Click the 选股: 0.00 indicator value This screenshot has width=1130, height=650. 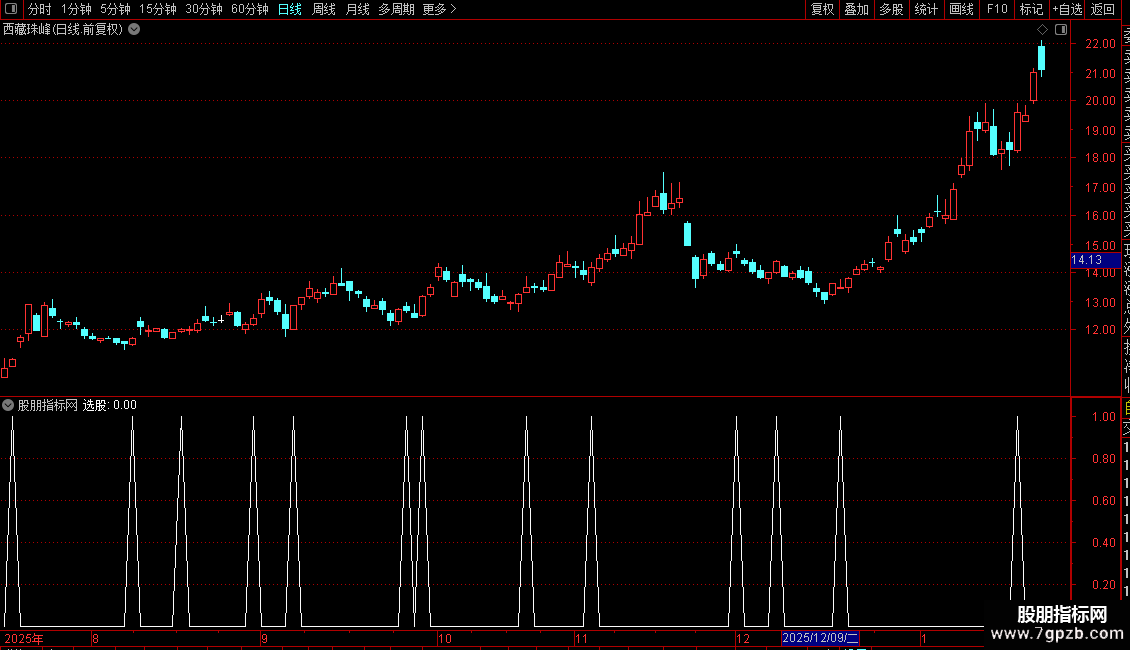110,406
